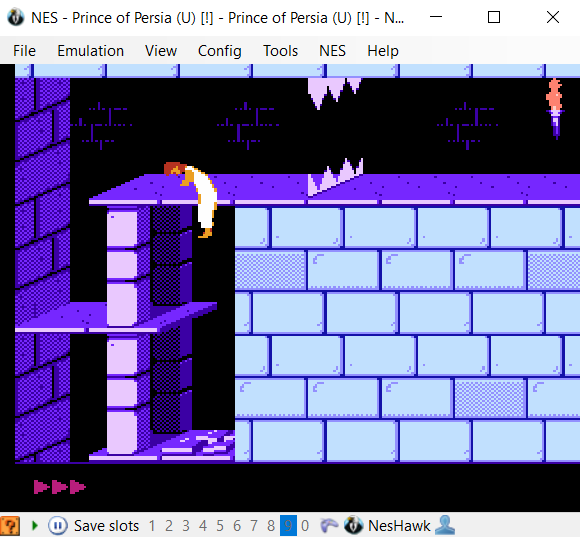Click the pink health triangles in game
This screenshot has width=580, height=537.
pos(60,487)
